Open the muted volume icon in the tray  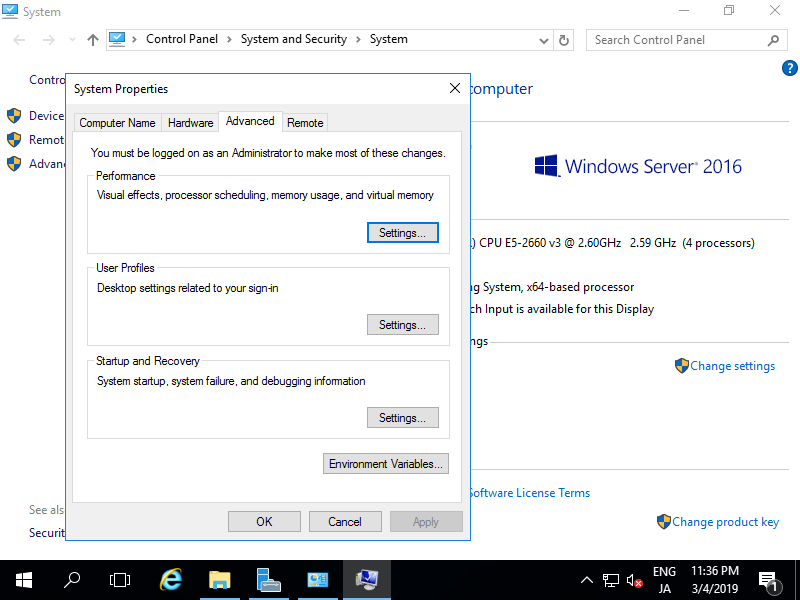[x=635, y=580]
